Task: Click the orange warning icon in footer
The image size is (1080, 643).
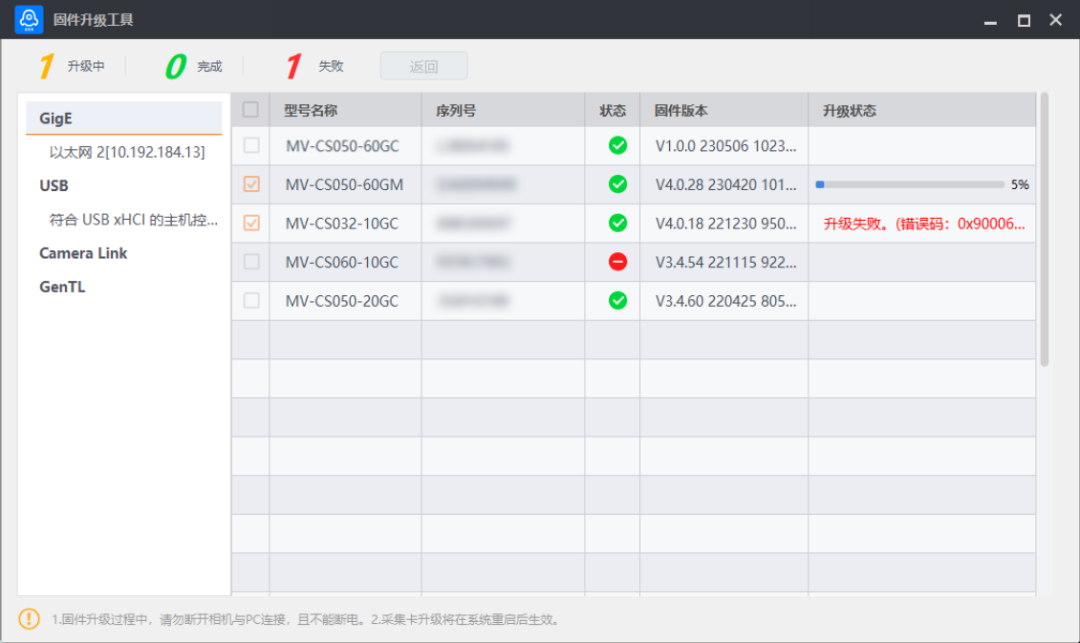Action: coord(29,619)
